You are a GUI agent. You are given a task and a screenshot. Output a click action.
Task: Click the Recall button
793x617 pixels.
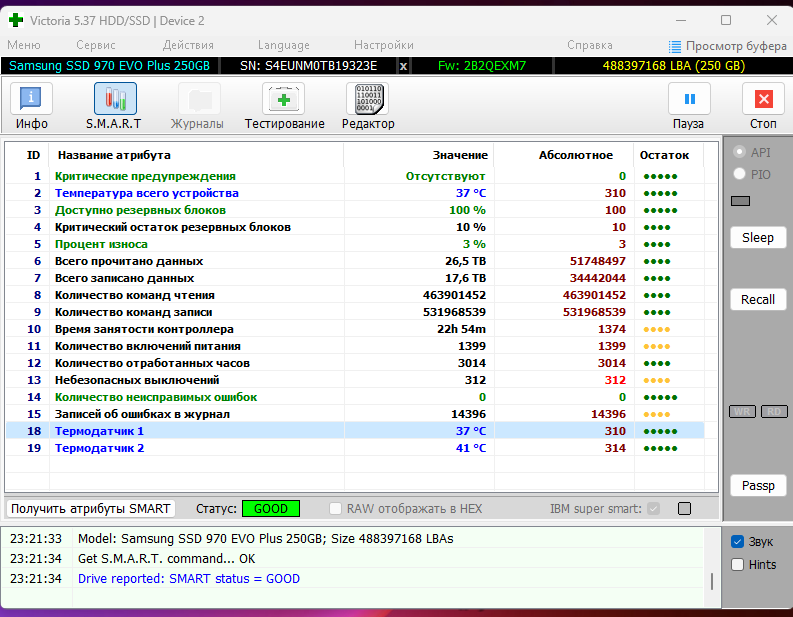pyautogui.click(x=758, y=299)
